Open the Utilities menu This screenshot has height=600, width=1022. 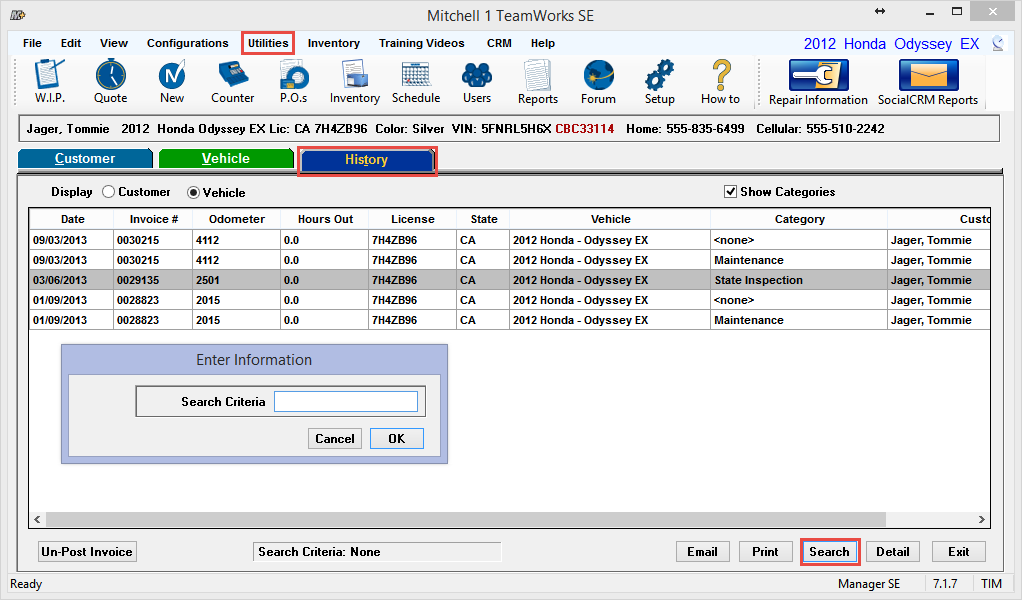coord(268,43)
